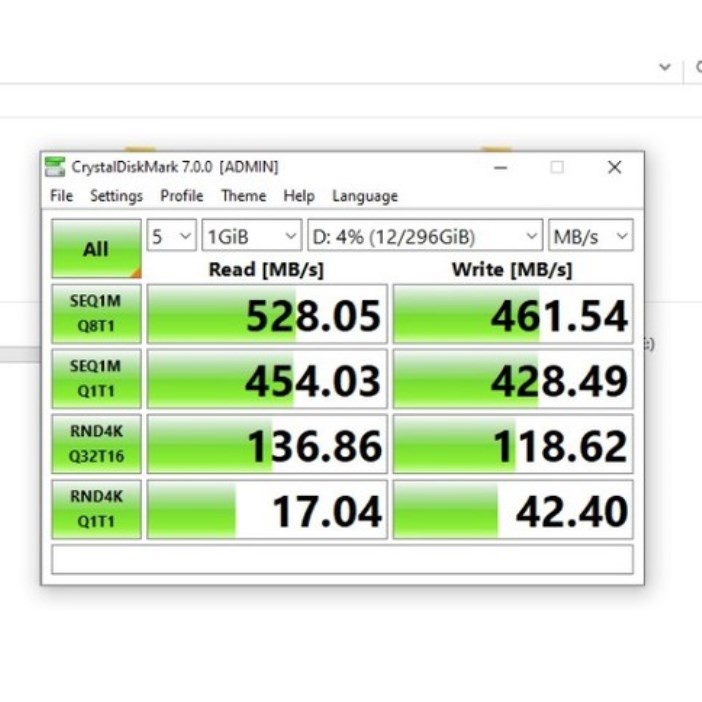Screen dimensions: 702x702
Task: Click the 42.40 RND4K Q1T1 write result
Action: click(x=512, y=510)
